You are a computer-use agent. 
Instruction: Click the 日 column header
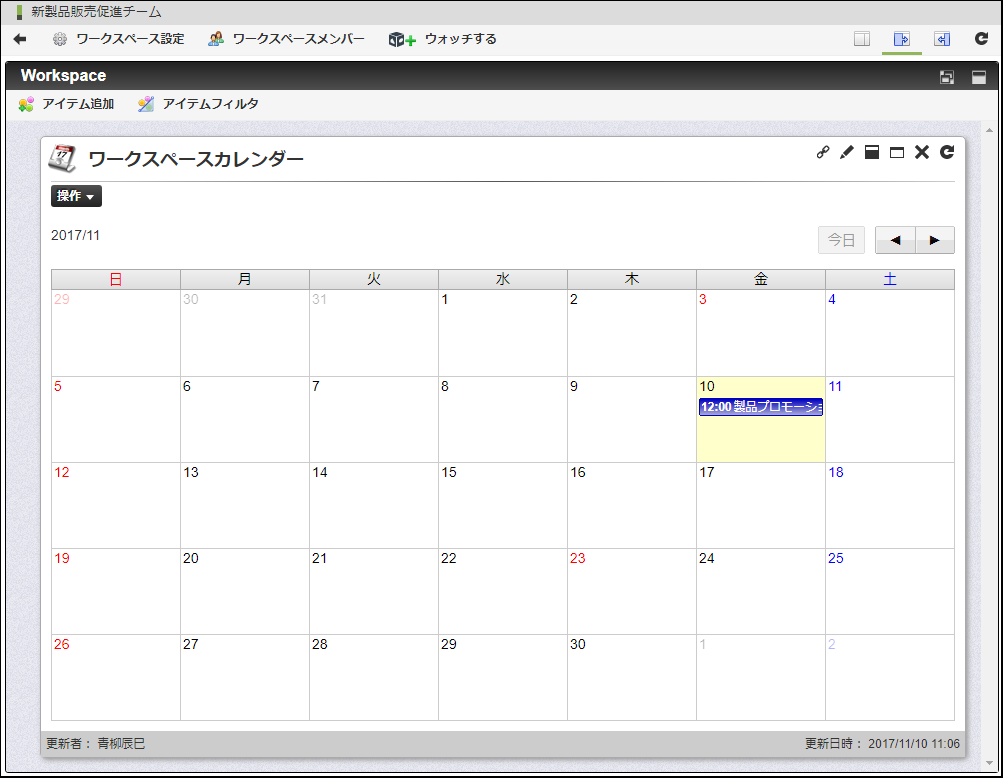coord(116,279)
